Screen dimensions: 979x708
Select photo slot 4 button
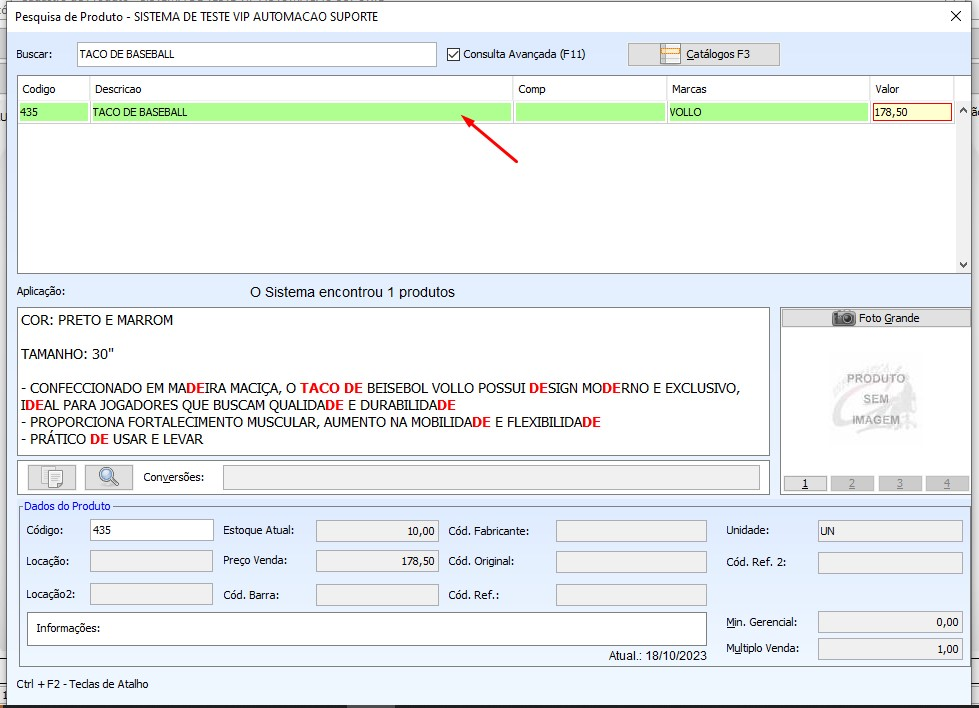[x=947, y=483]
